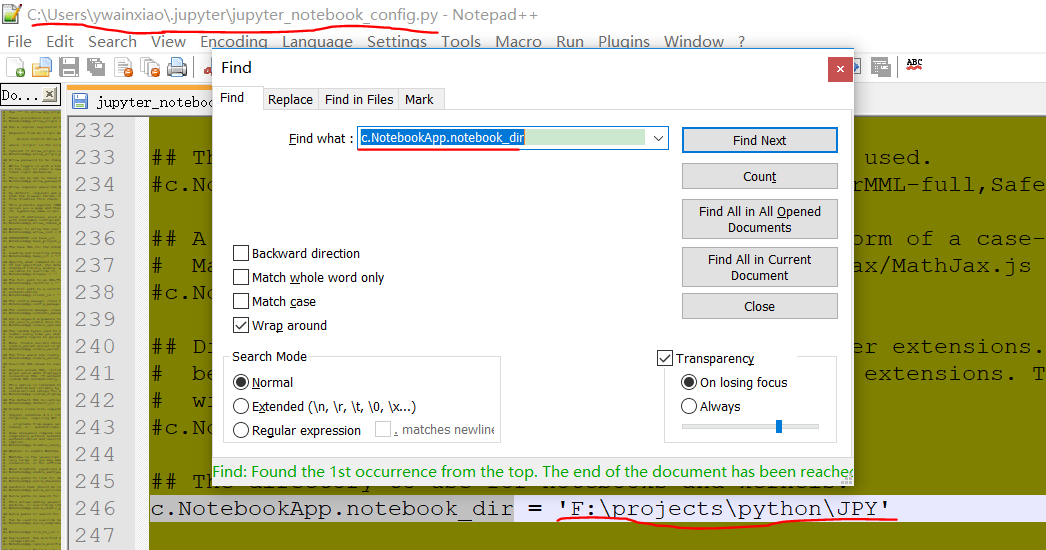Open the Window menu
Viewport: 1046px width, 550px height.
[x=694, y=41]
